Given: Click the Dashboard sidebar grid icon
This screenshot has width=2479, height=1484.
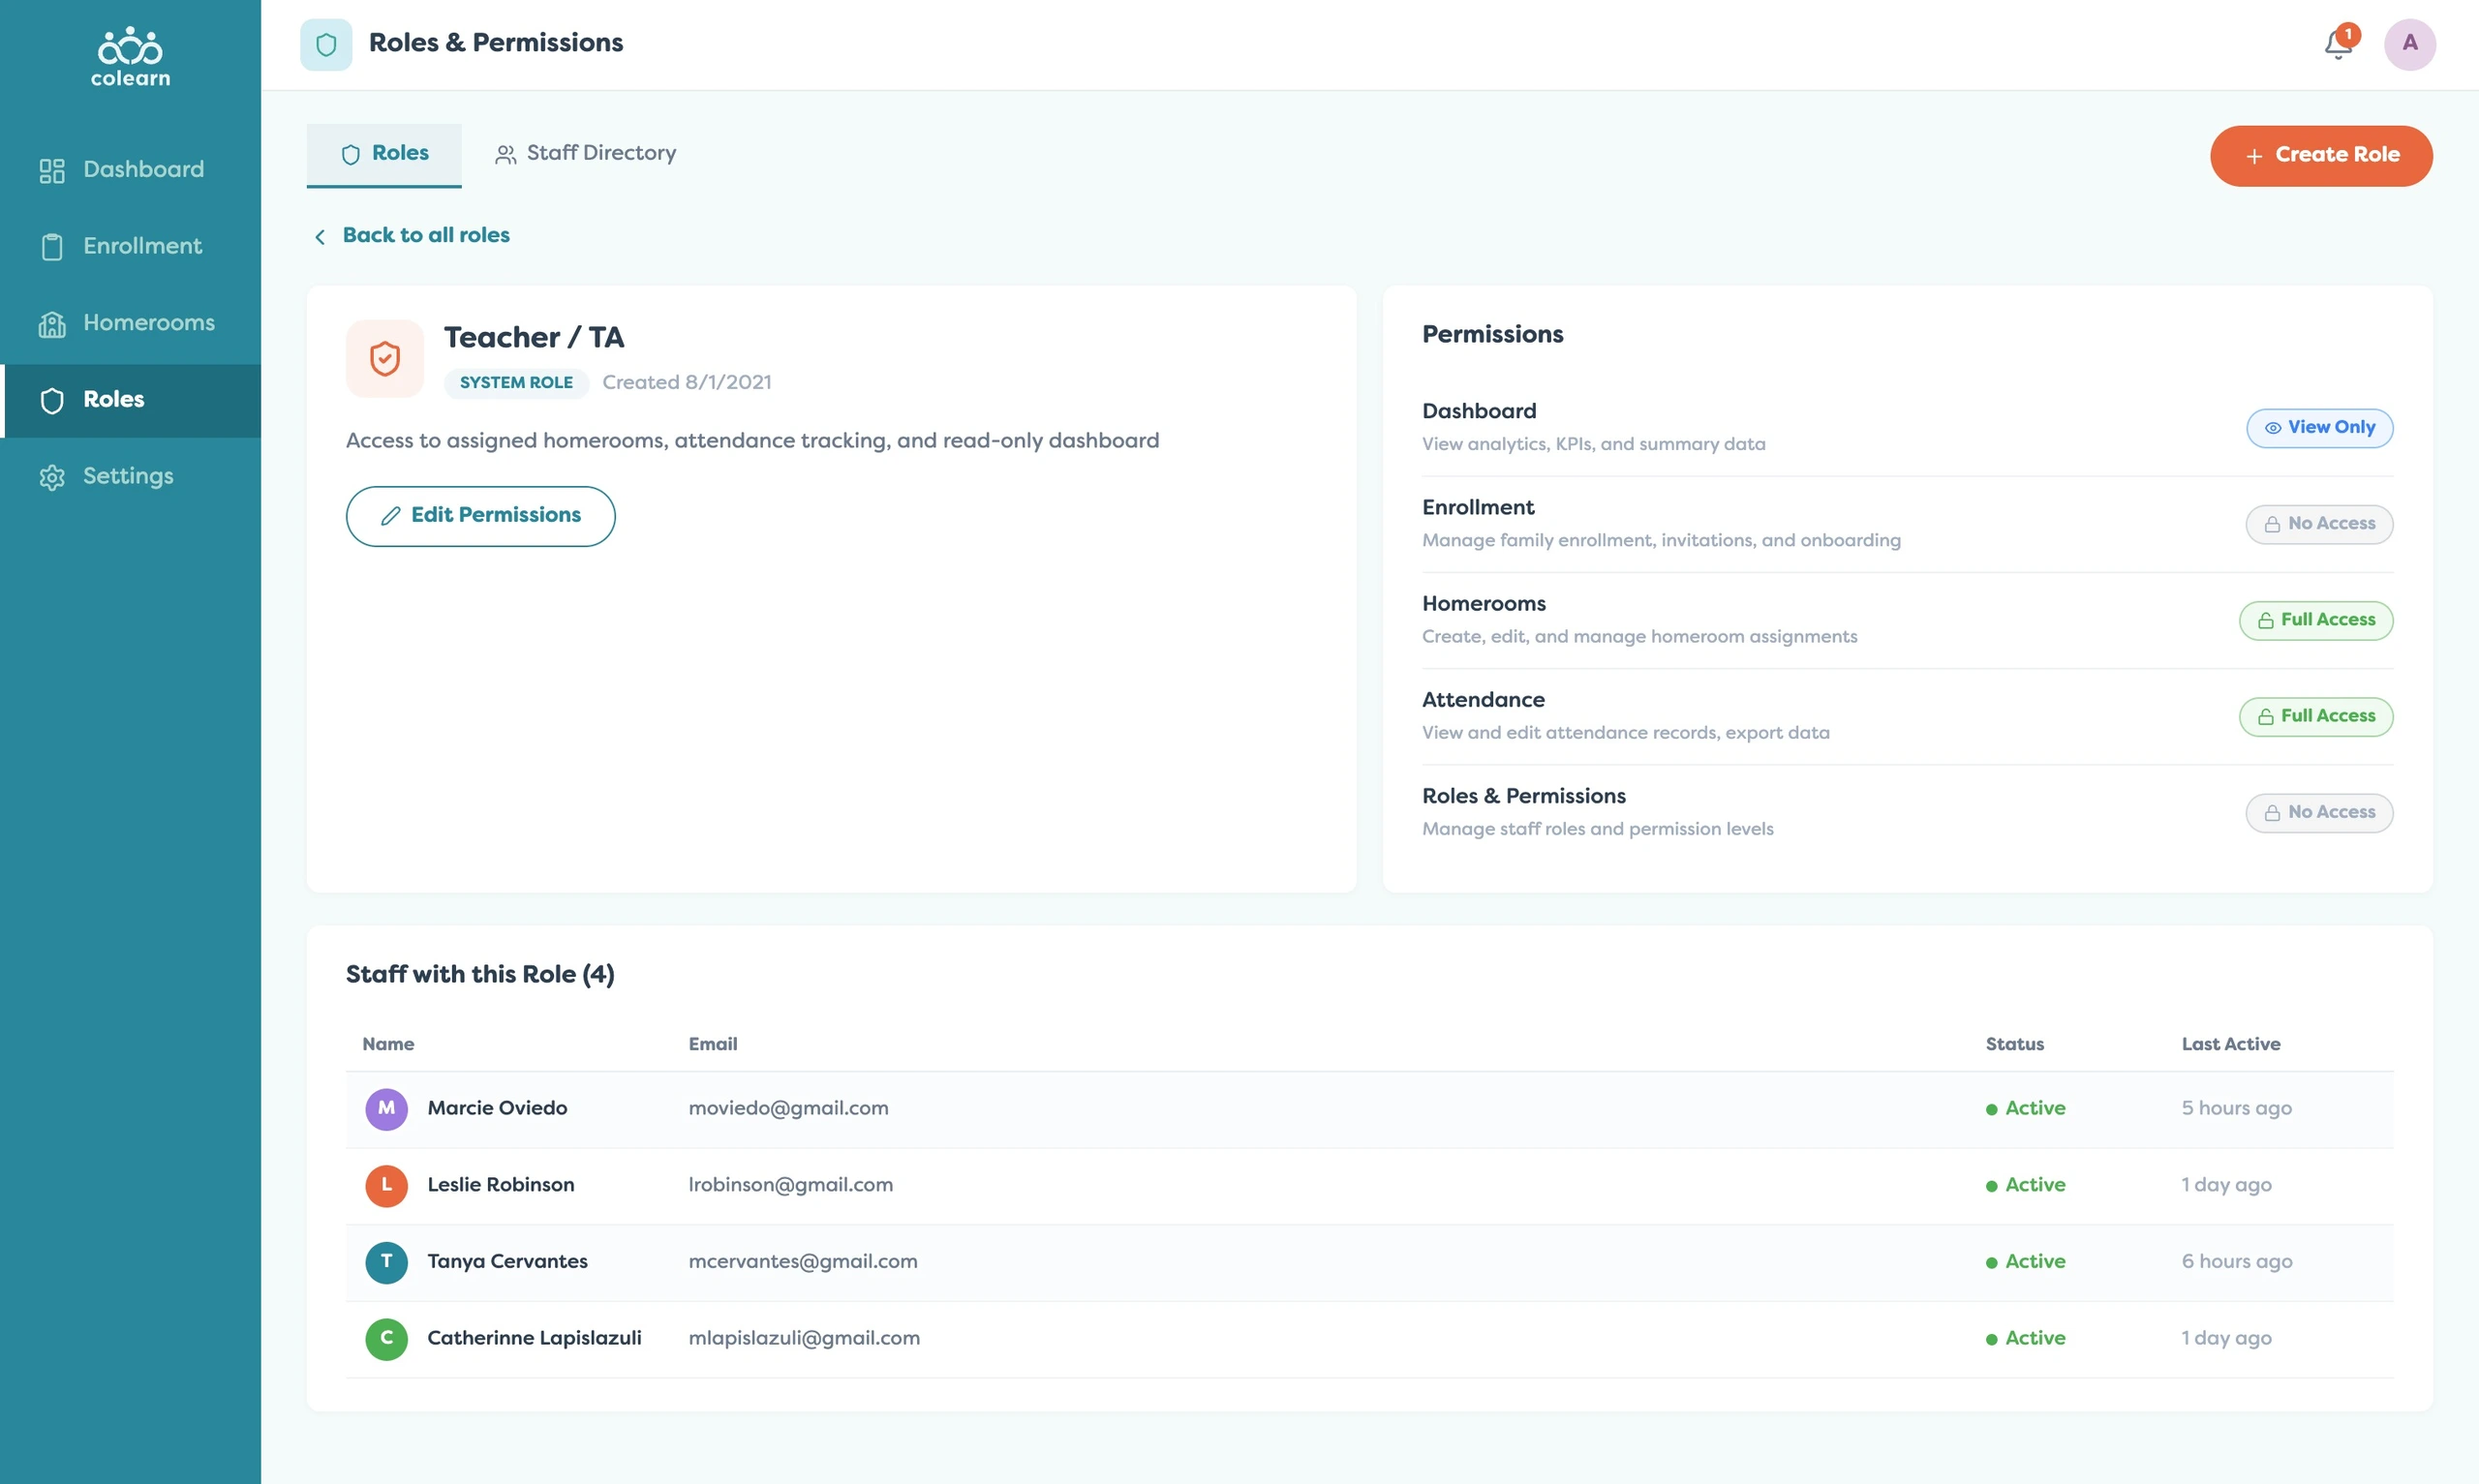Looking at the screenshot, I should click(52, 170).
